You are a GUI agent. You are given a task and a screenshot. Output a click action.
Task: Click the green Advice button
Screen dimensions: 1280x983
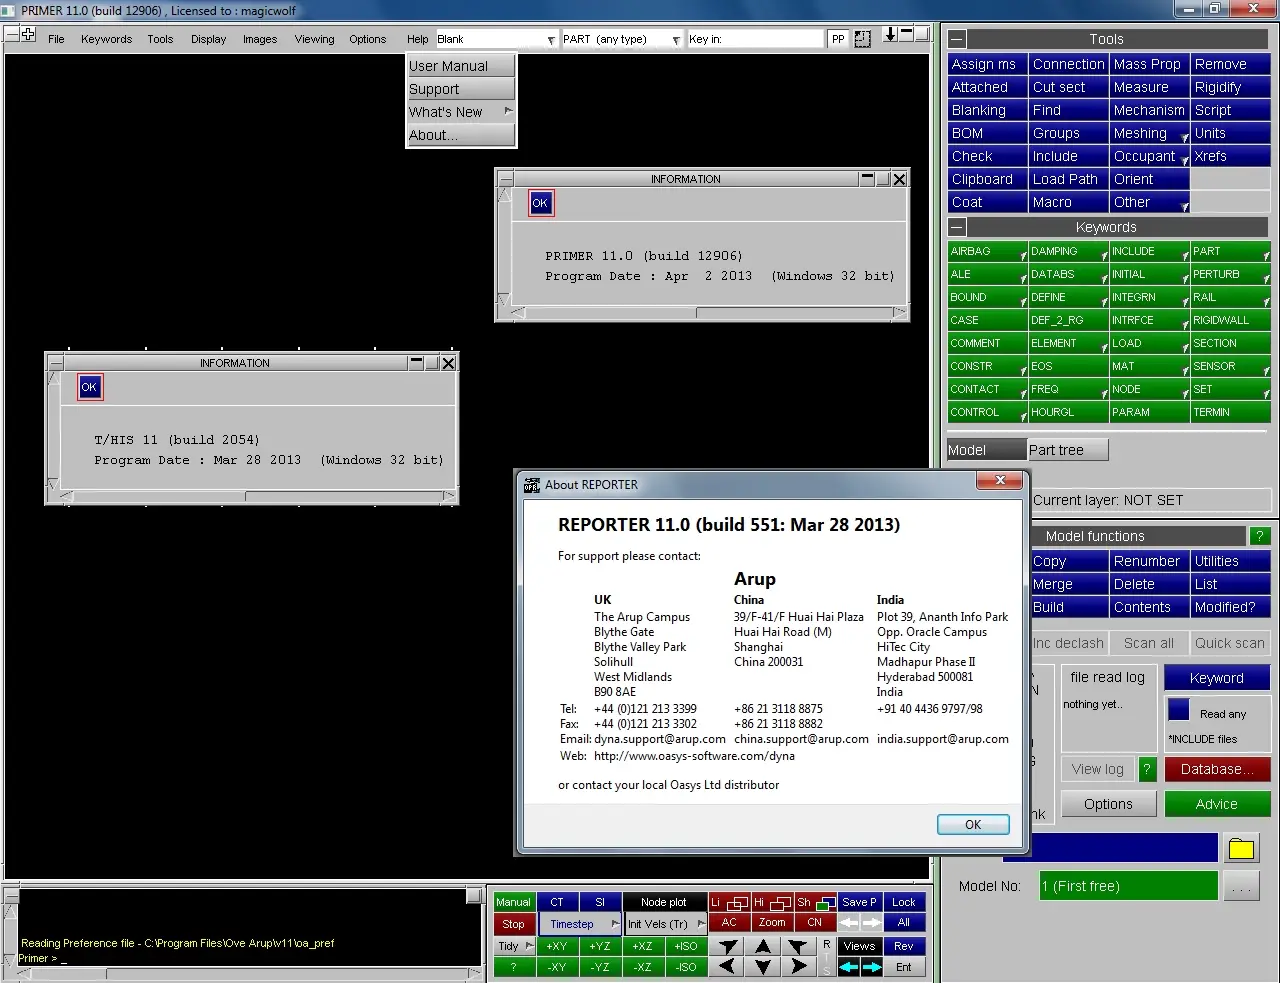[1216, 804]
